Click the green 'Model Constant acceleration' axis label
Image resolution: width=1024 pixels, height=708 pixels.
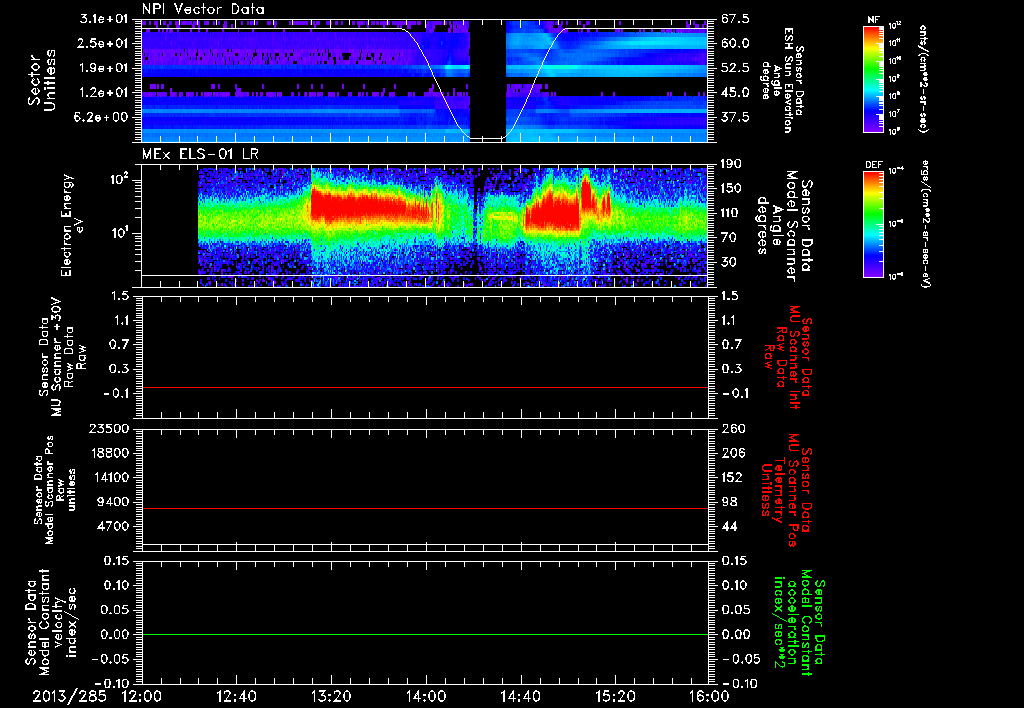pos(798,623)
